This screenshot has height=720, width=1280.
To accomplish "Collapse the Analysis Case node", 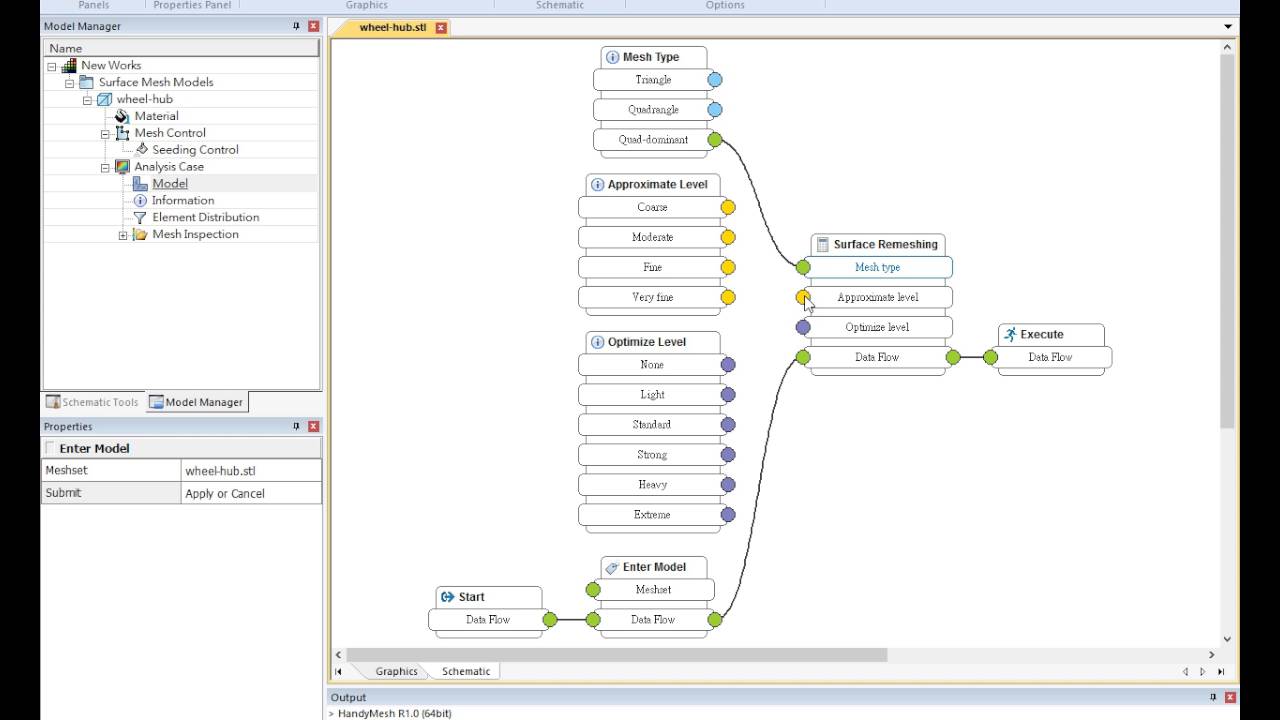I will tap(105, 167).
